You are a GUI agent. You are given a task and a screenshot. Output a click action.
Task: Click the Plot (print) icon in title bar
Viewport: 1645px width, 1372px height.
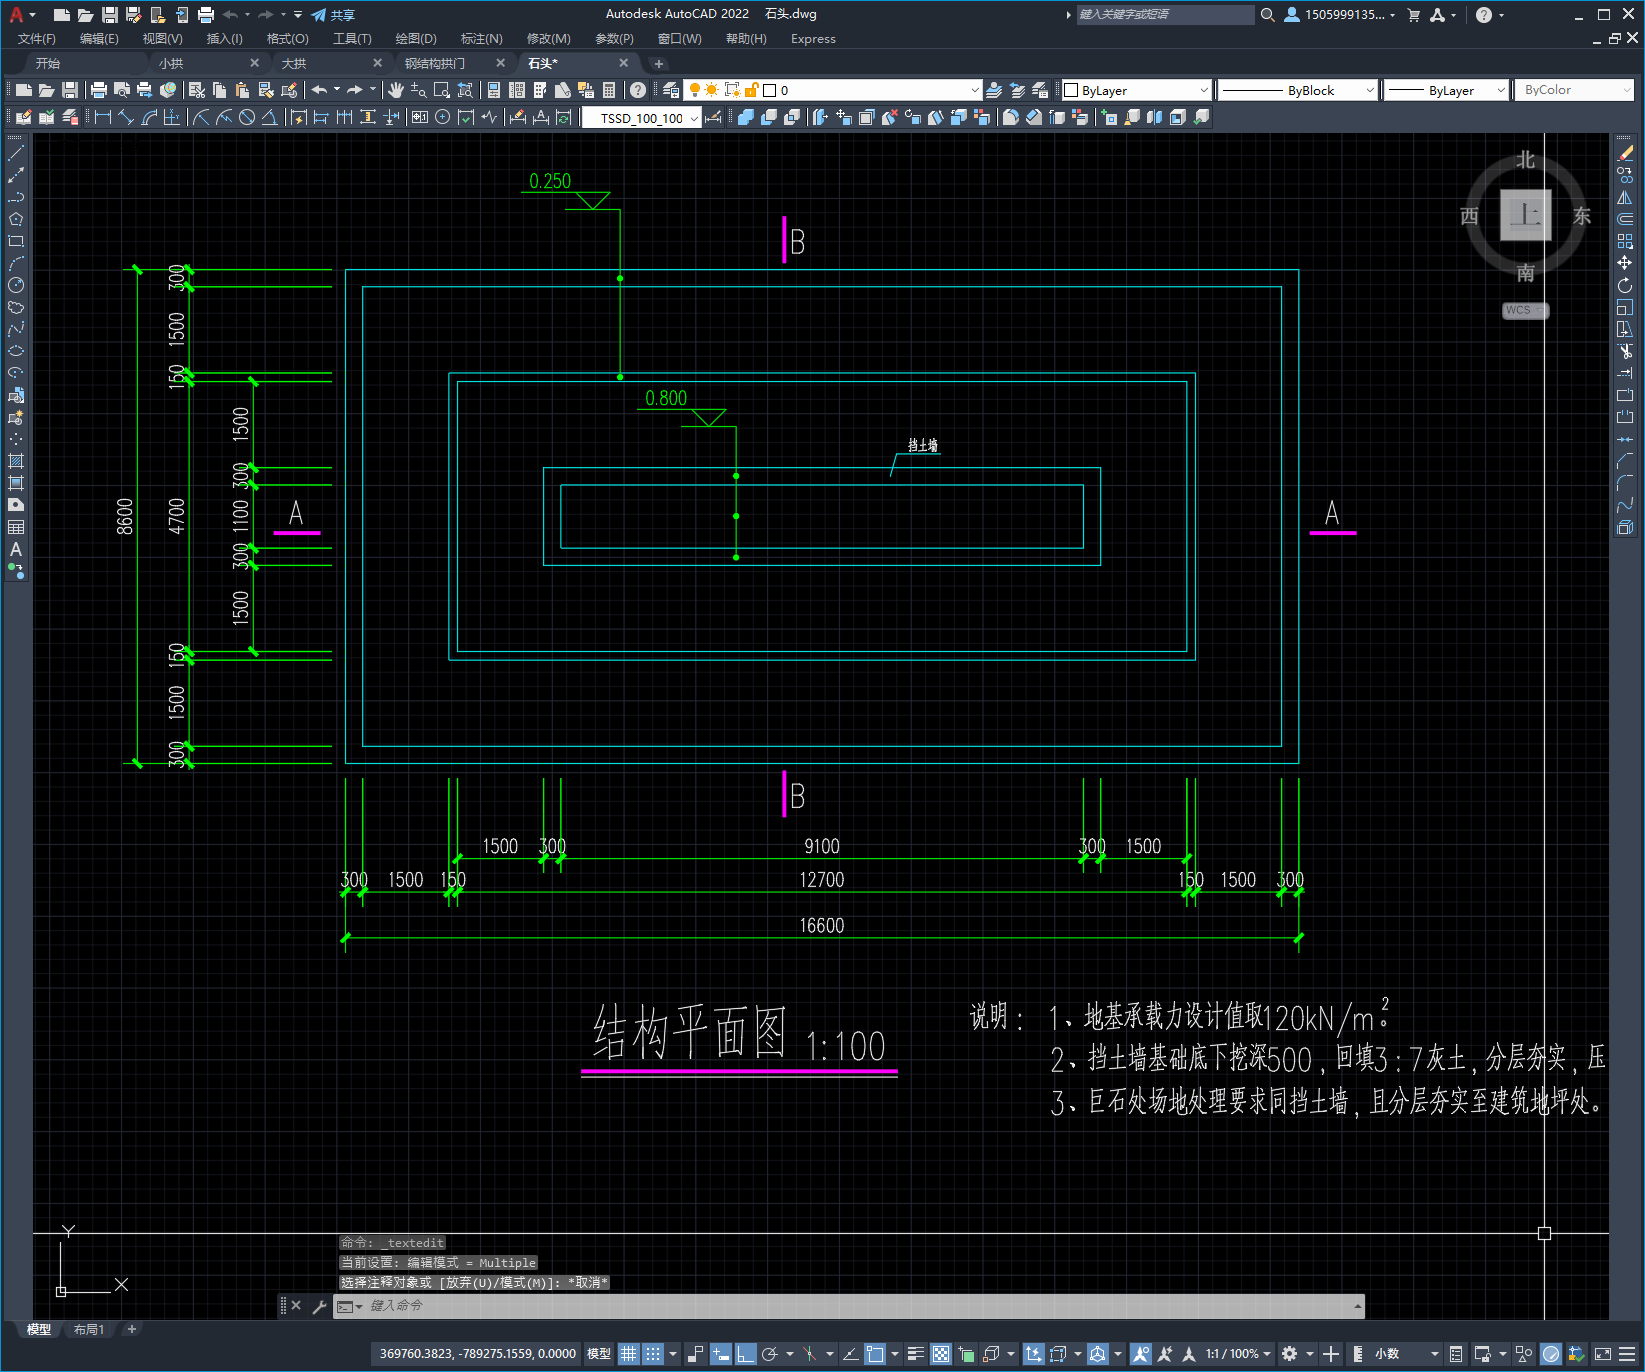click(x=206, y=15)
